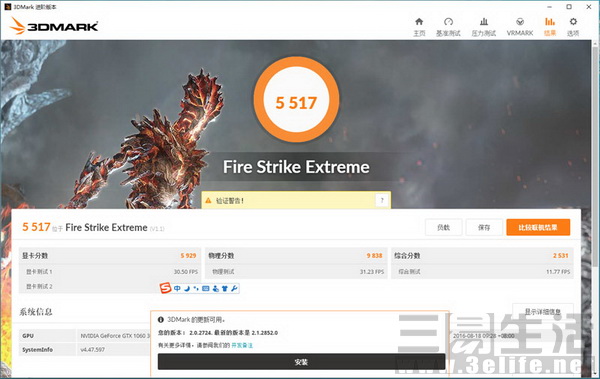600x379 pixels.
Task: Click the 显卡分数 graphics score 5 929
Action: (x=110, y=255)
